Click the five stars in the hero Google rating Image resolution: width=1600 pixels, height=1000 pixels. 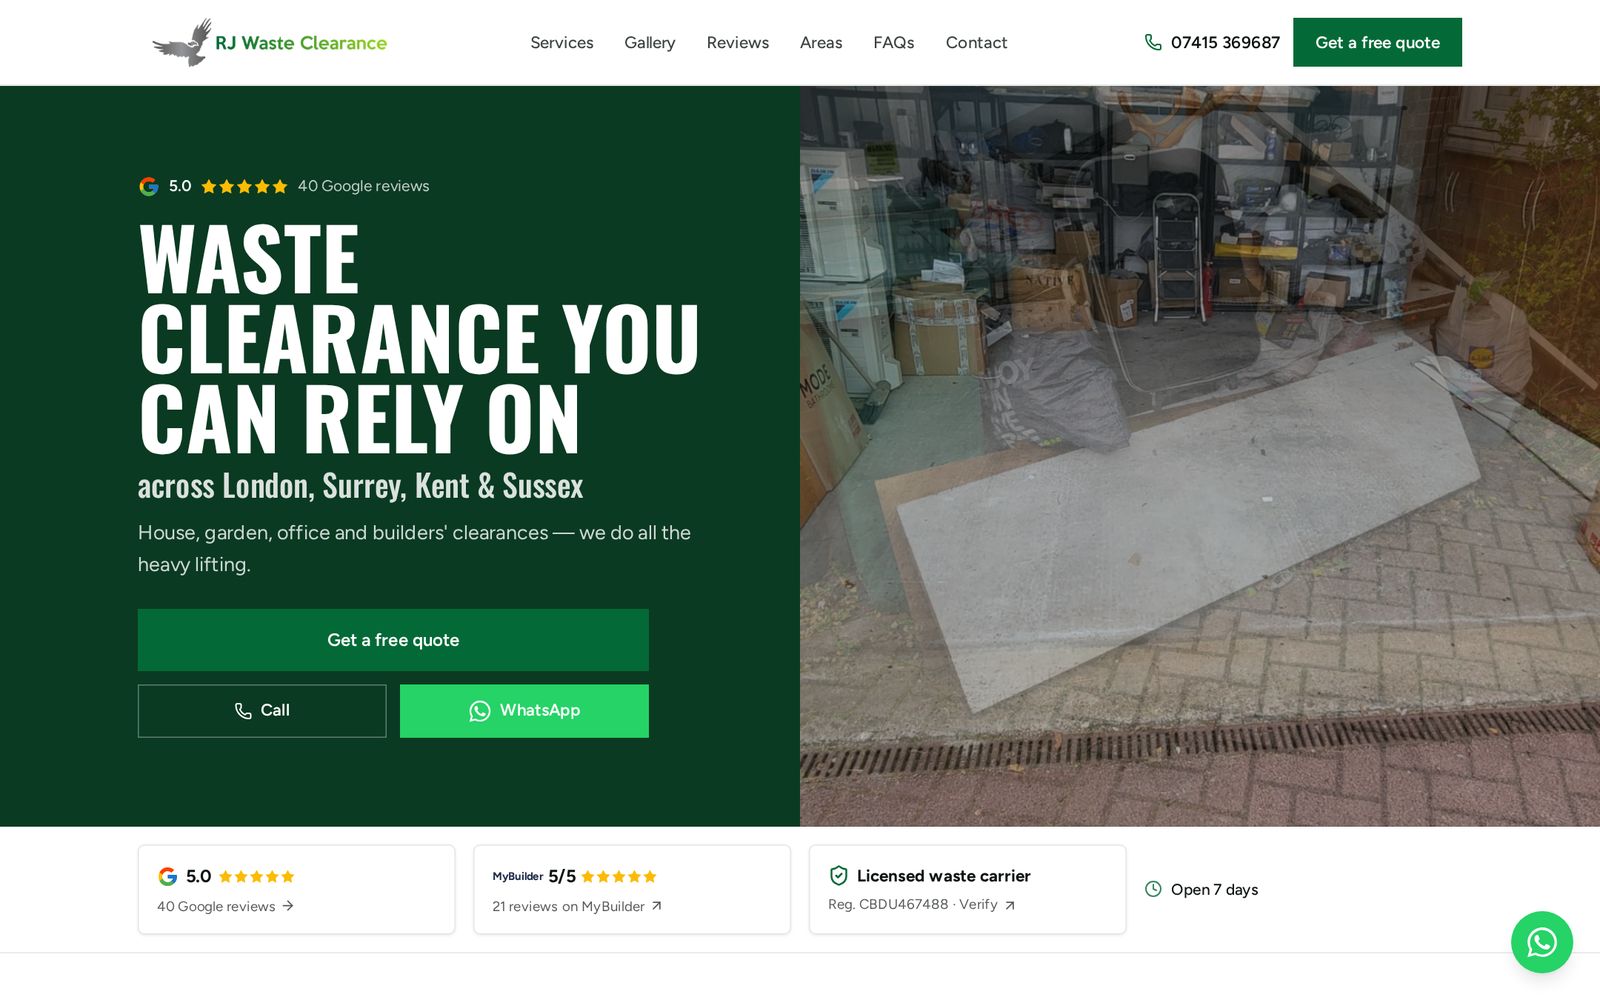point(244,186)
